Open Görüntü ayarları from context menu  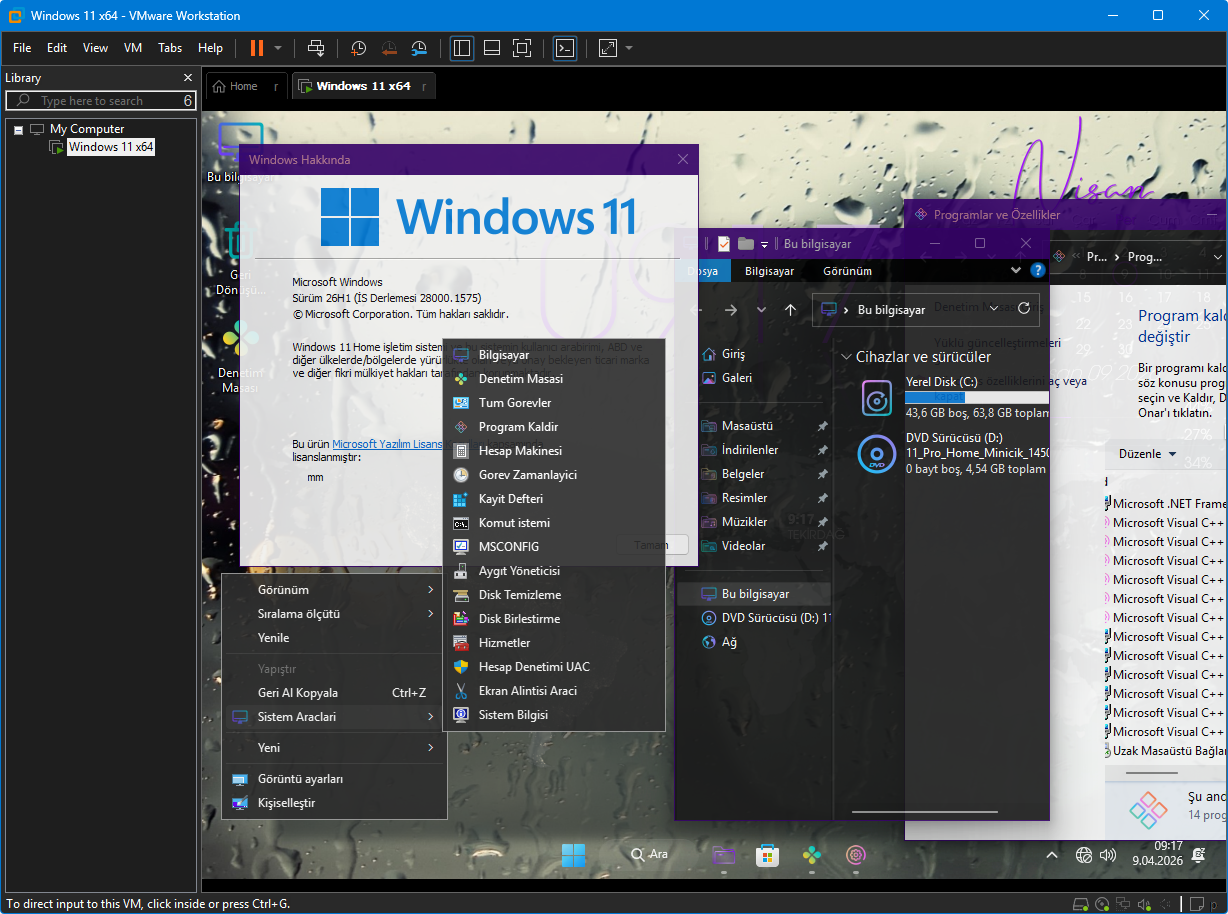point(332,779)
